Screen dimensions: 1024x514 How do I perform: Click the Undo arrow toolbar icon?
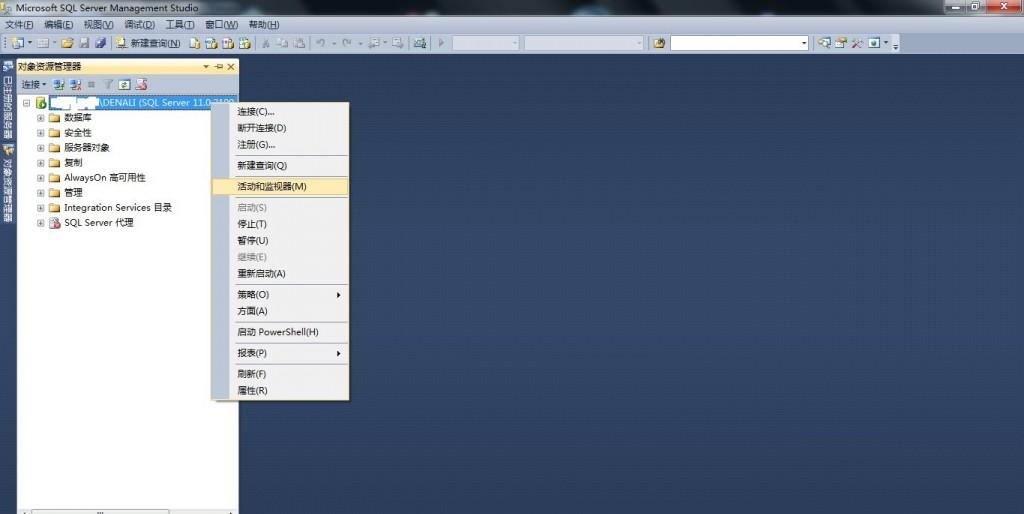[x=321, y=43]
